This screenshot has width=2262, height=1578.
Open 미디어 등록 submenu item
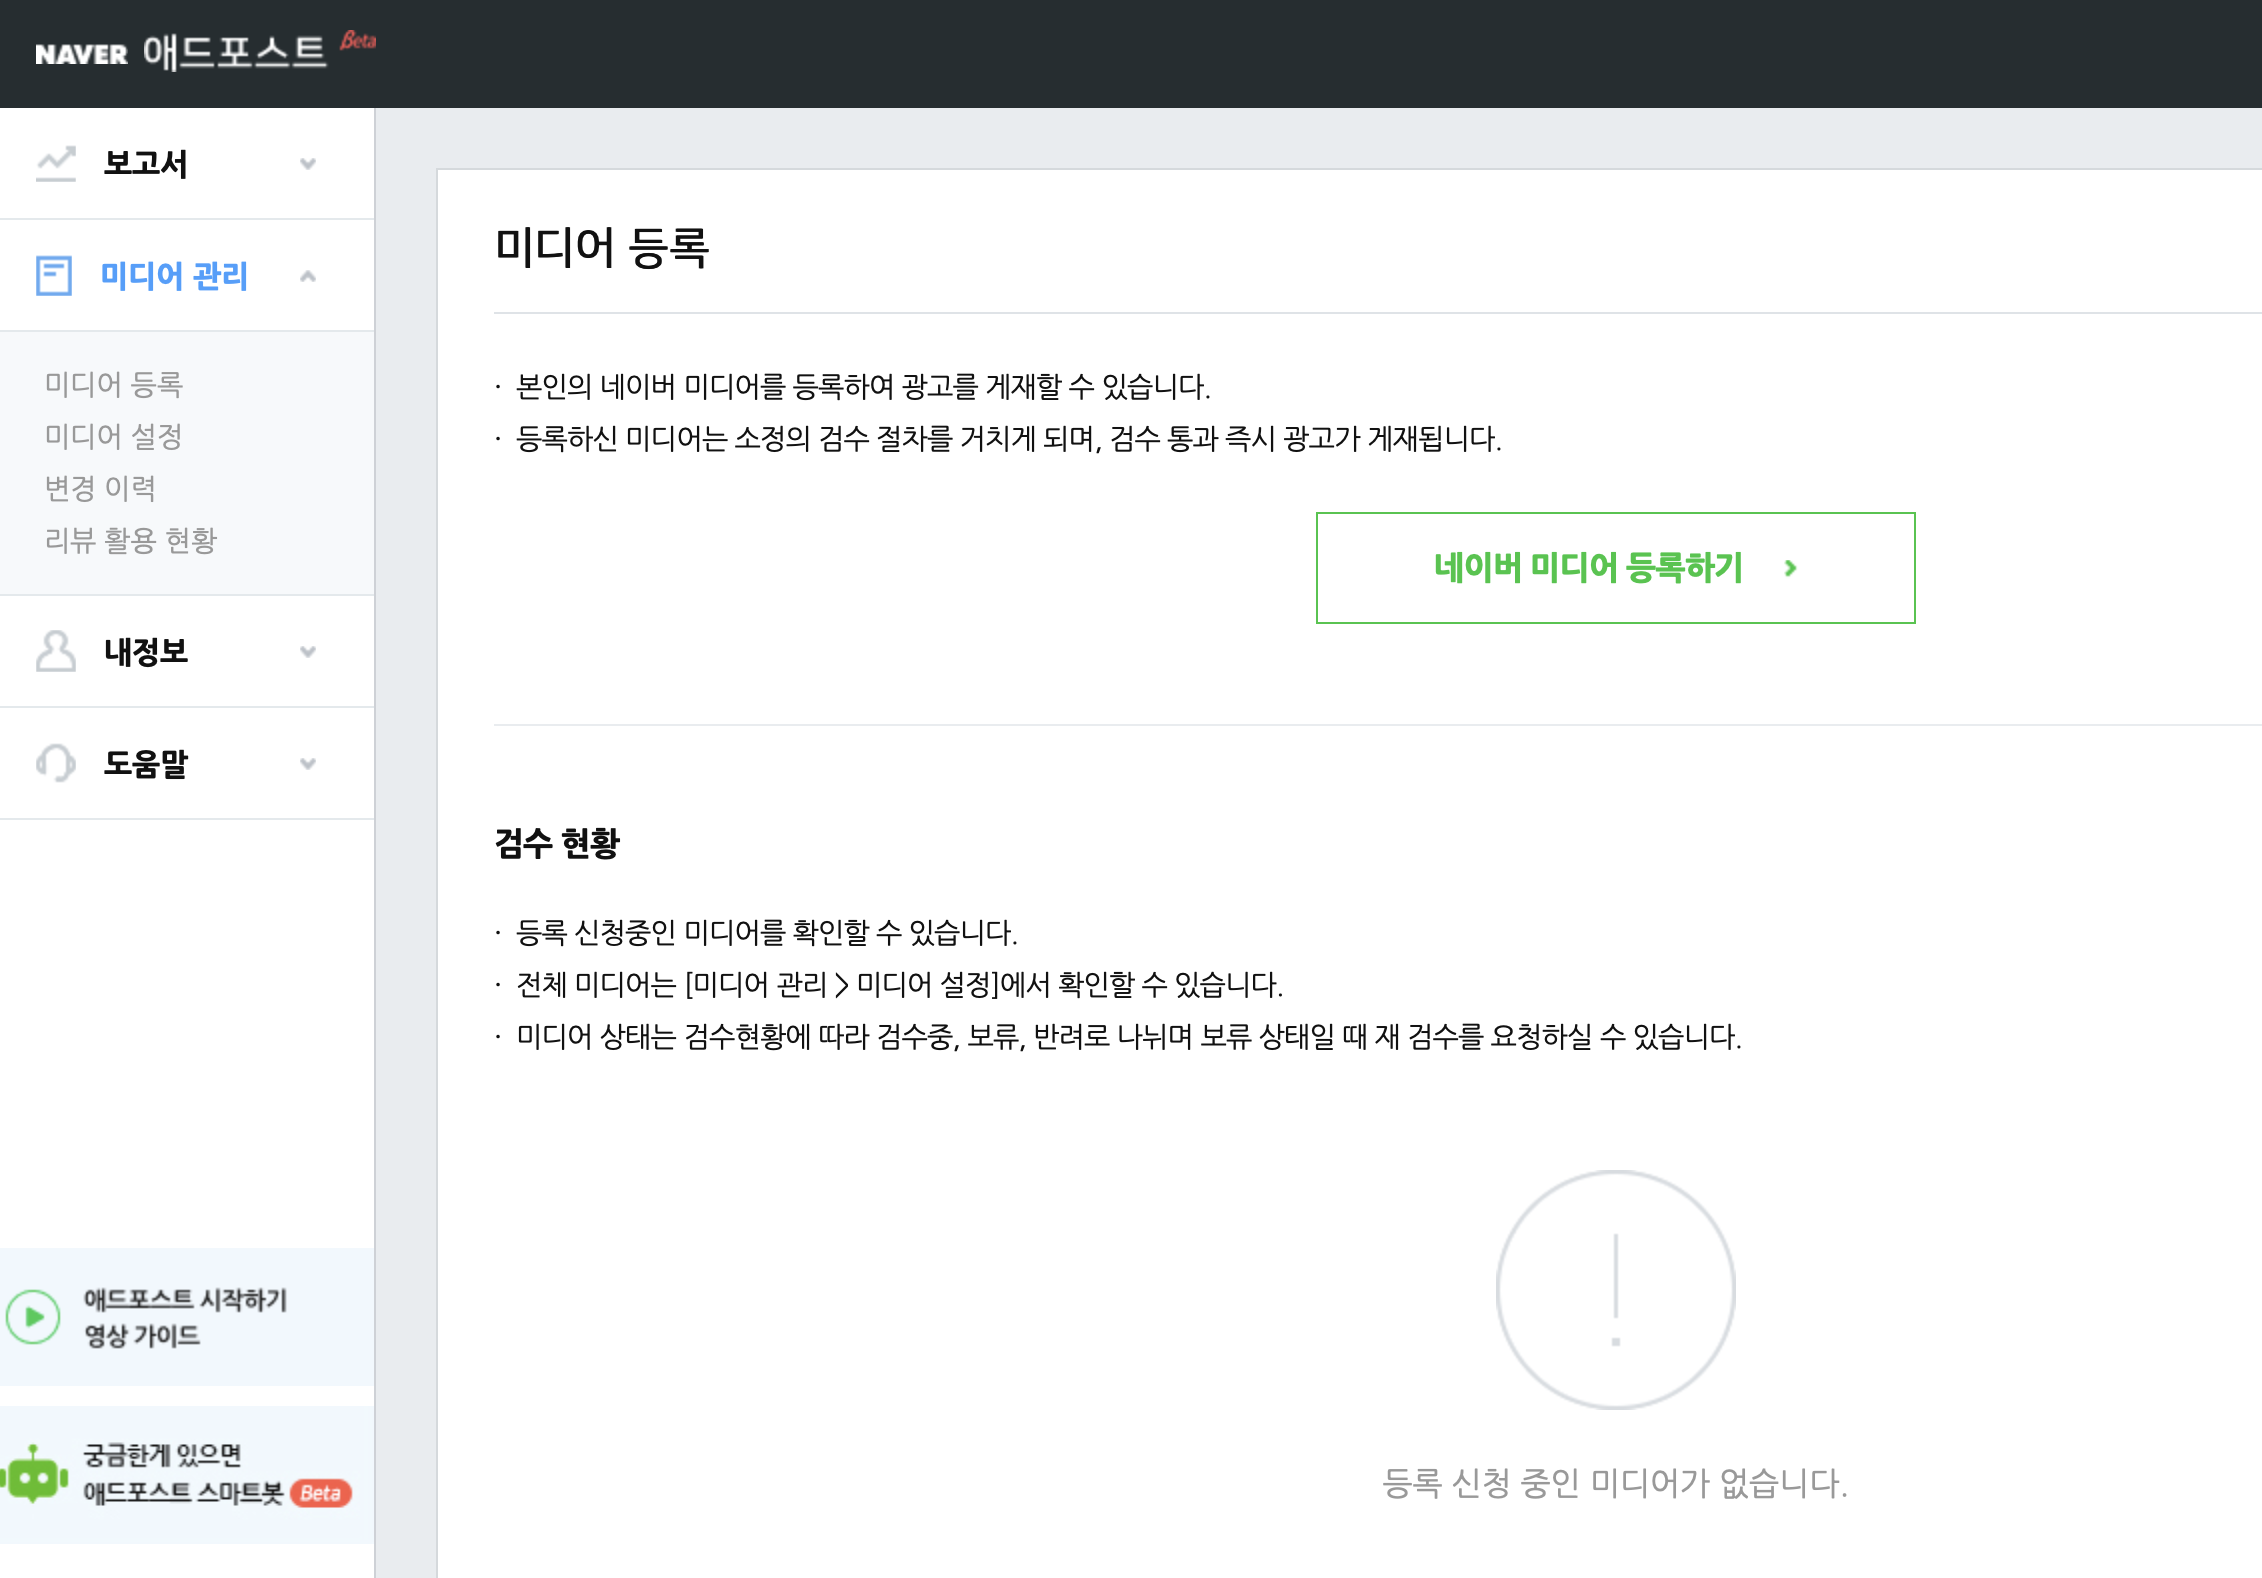point(114,384)
